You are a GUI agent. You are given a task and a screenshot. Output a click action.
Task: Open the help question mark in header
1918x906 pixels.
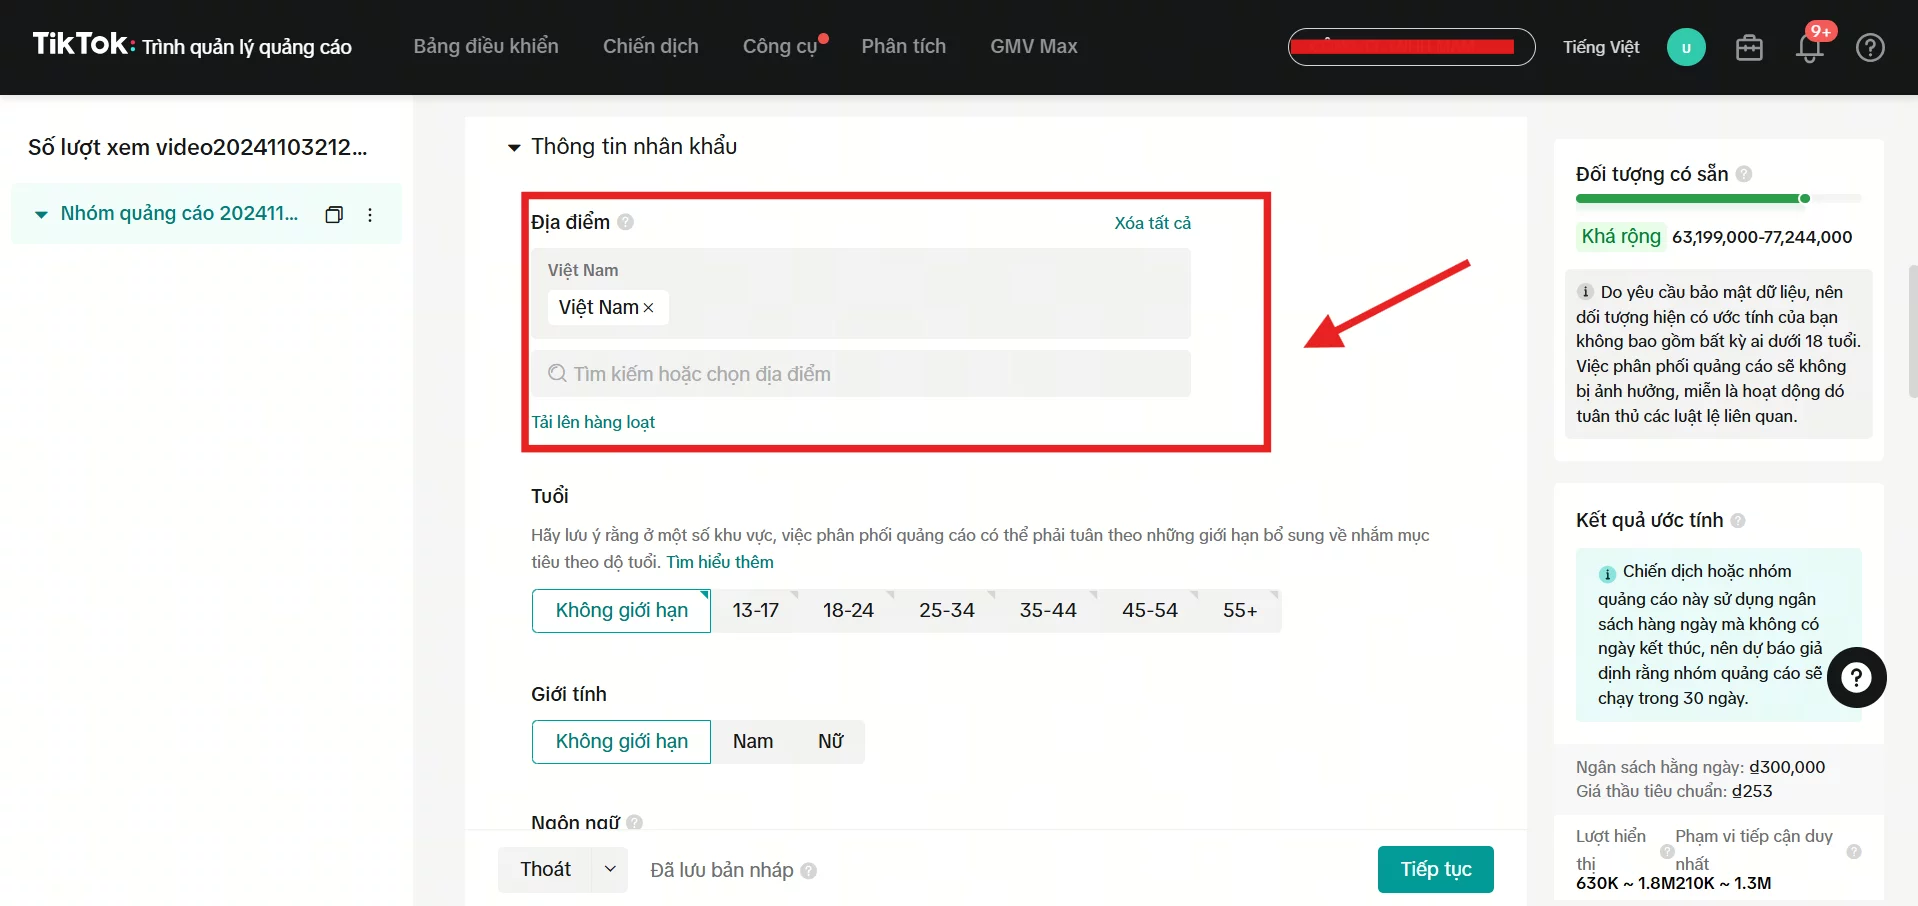1870,47
